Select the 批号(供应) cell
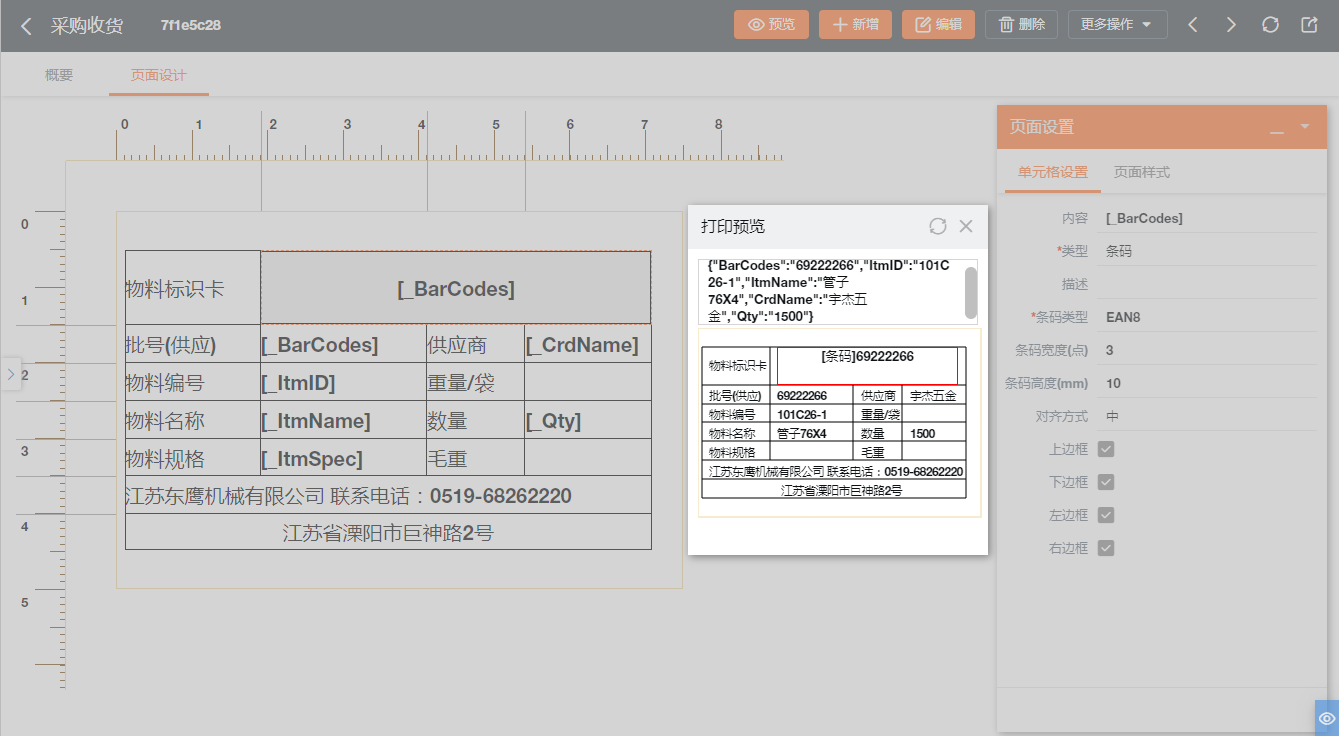The height and width of the screenshot is (736, 1339). 193,344
